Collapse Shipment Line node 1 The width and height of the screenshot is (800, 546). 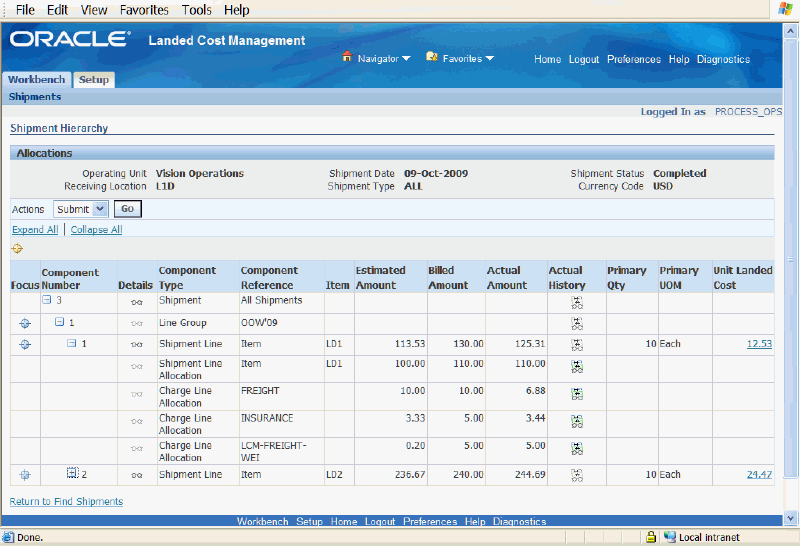(72, 343)
